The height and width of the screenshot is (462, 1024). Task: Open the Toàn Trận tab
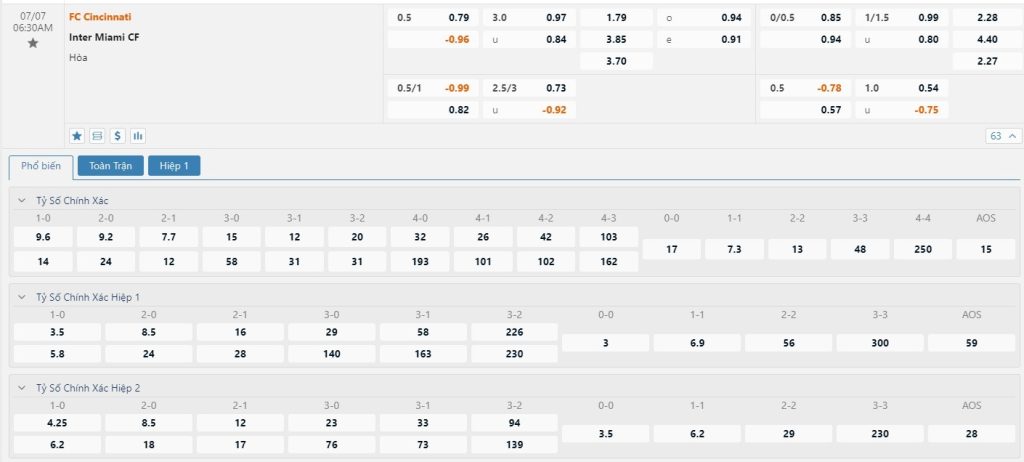point(110,166)
